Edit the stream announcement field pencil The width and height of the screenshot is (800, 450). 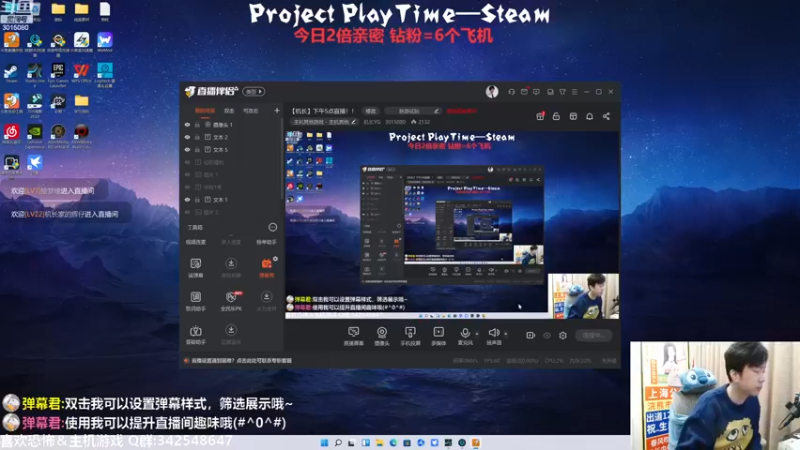point(436,111)
